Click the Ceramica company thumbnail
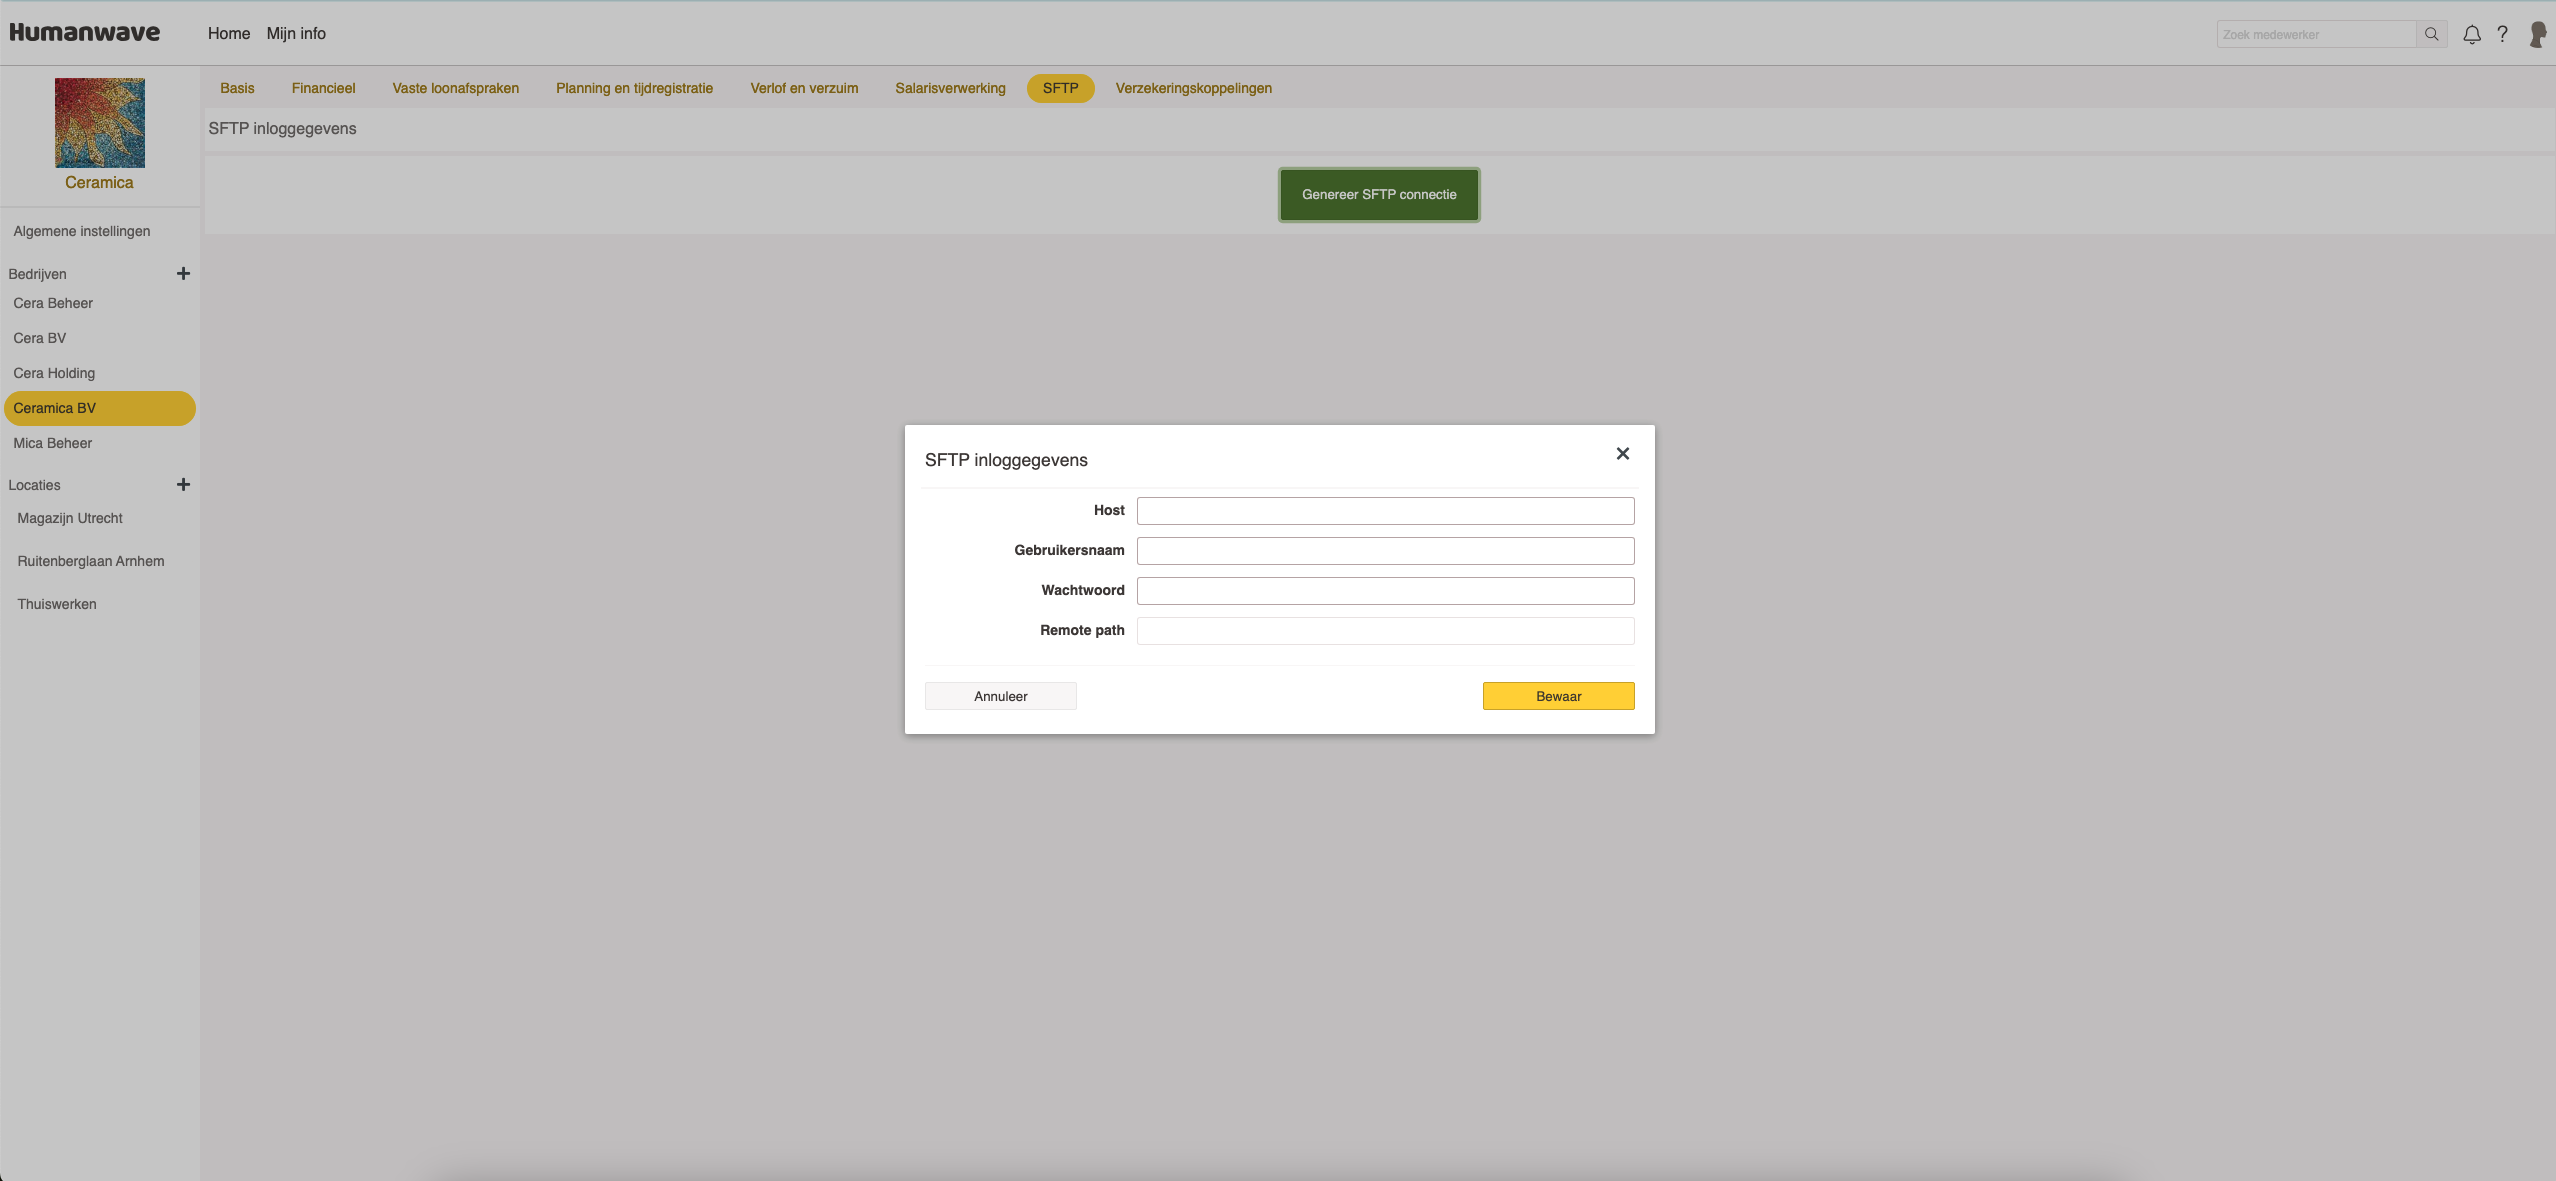The height and width of the screenshot is (1181, 2556). [x=99, y=123]
